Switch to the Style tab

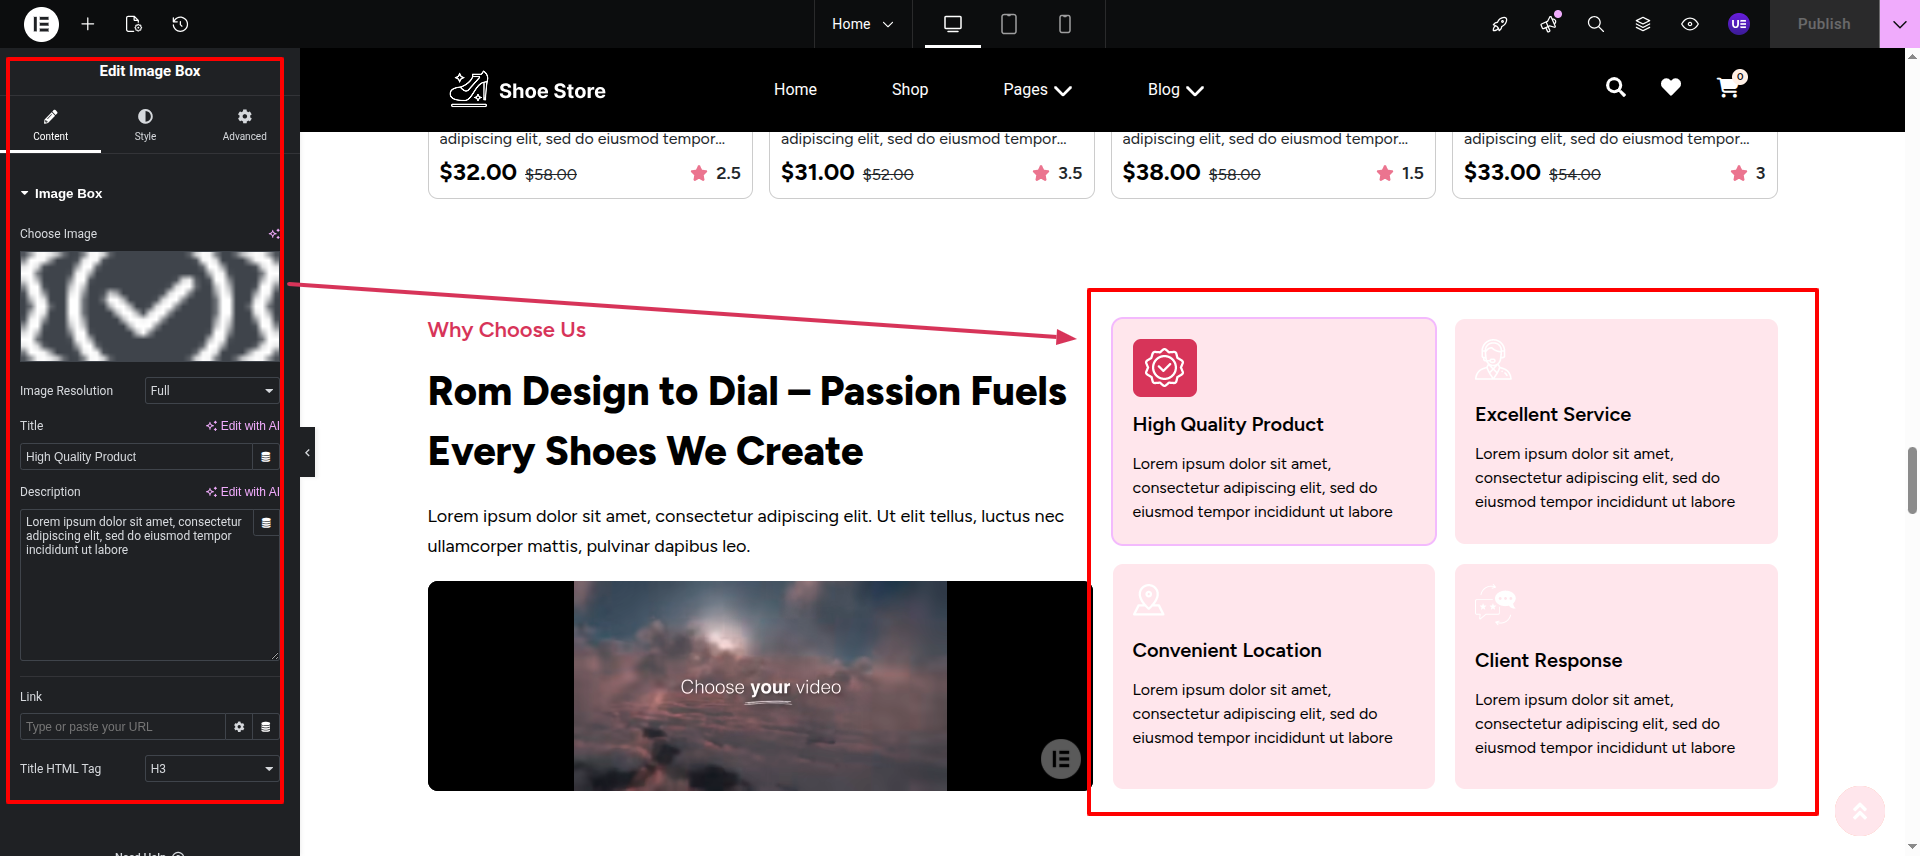pos(145,125)
